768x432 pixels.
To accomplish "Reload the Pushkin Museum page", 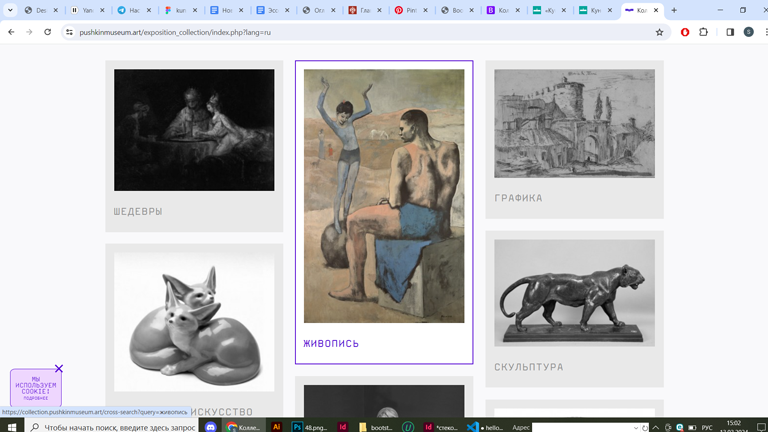I will (x=48, y=32).
